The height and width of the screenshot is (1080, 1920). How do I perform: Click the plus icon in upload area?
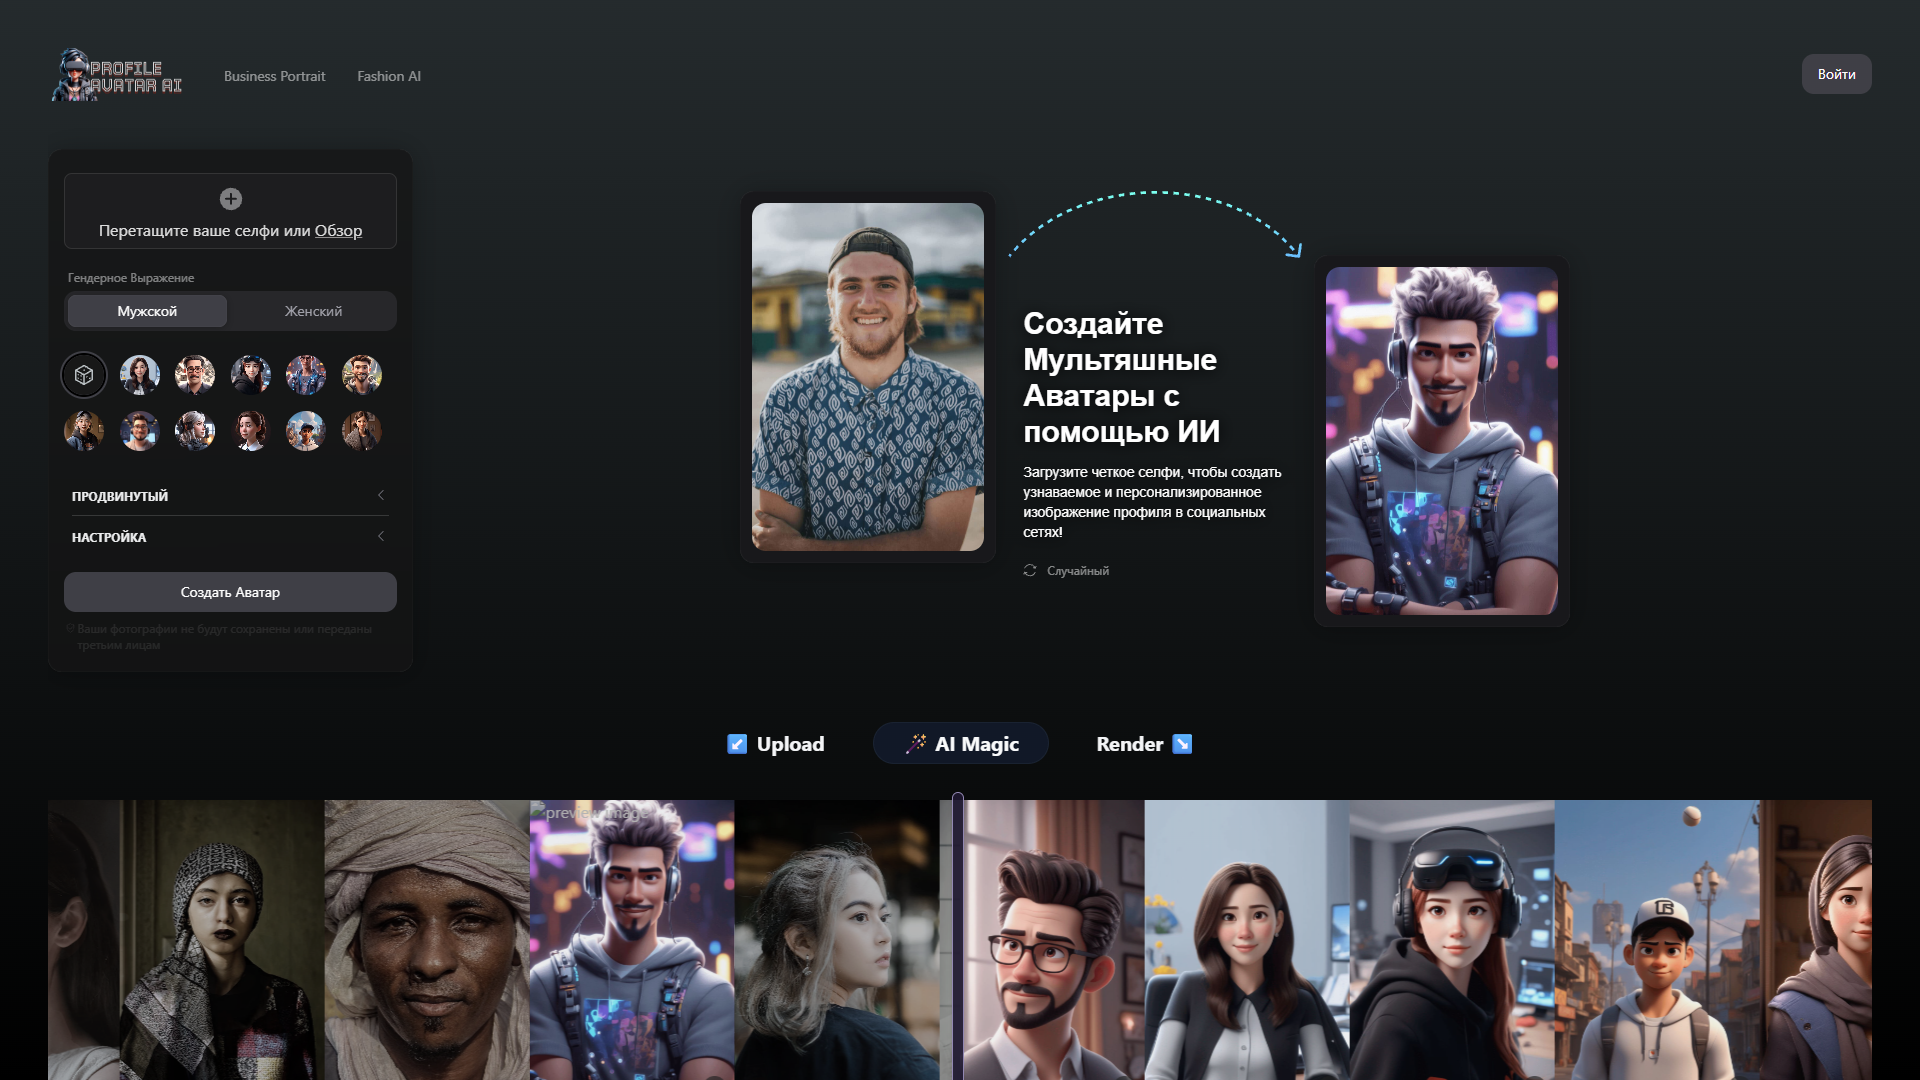pos(231,199)
